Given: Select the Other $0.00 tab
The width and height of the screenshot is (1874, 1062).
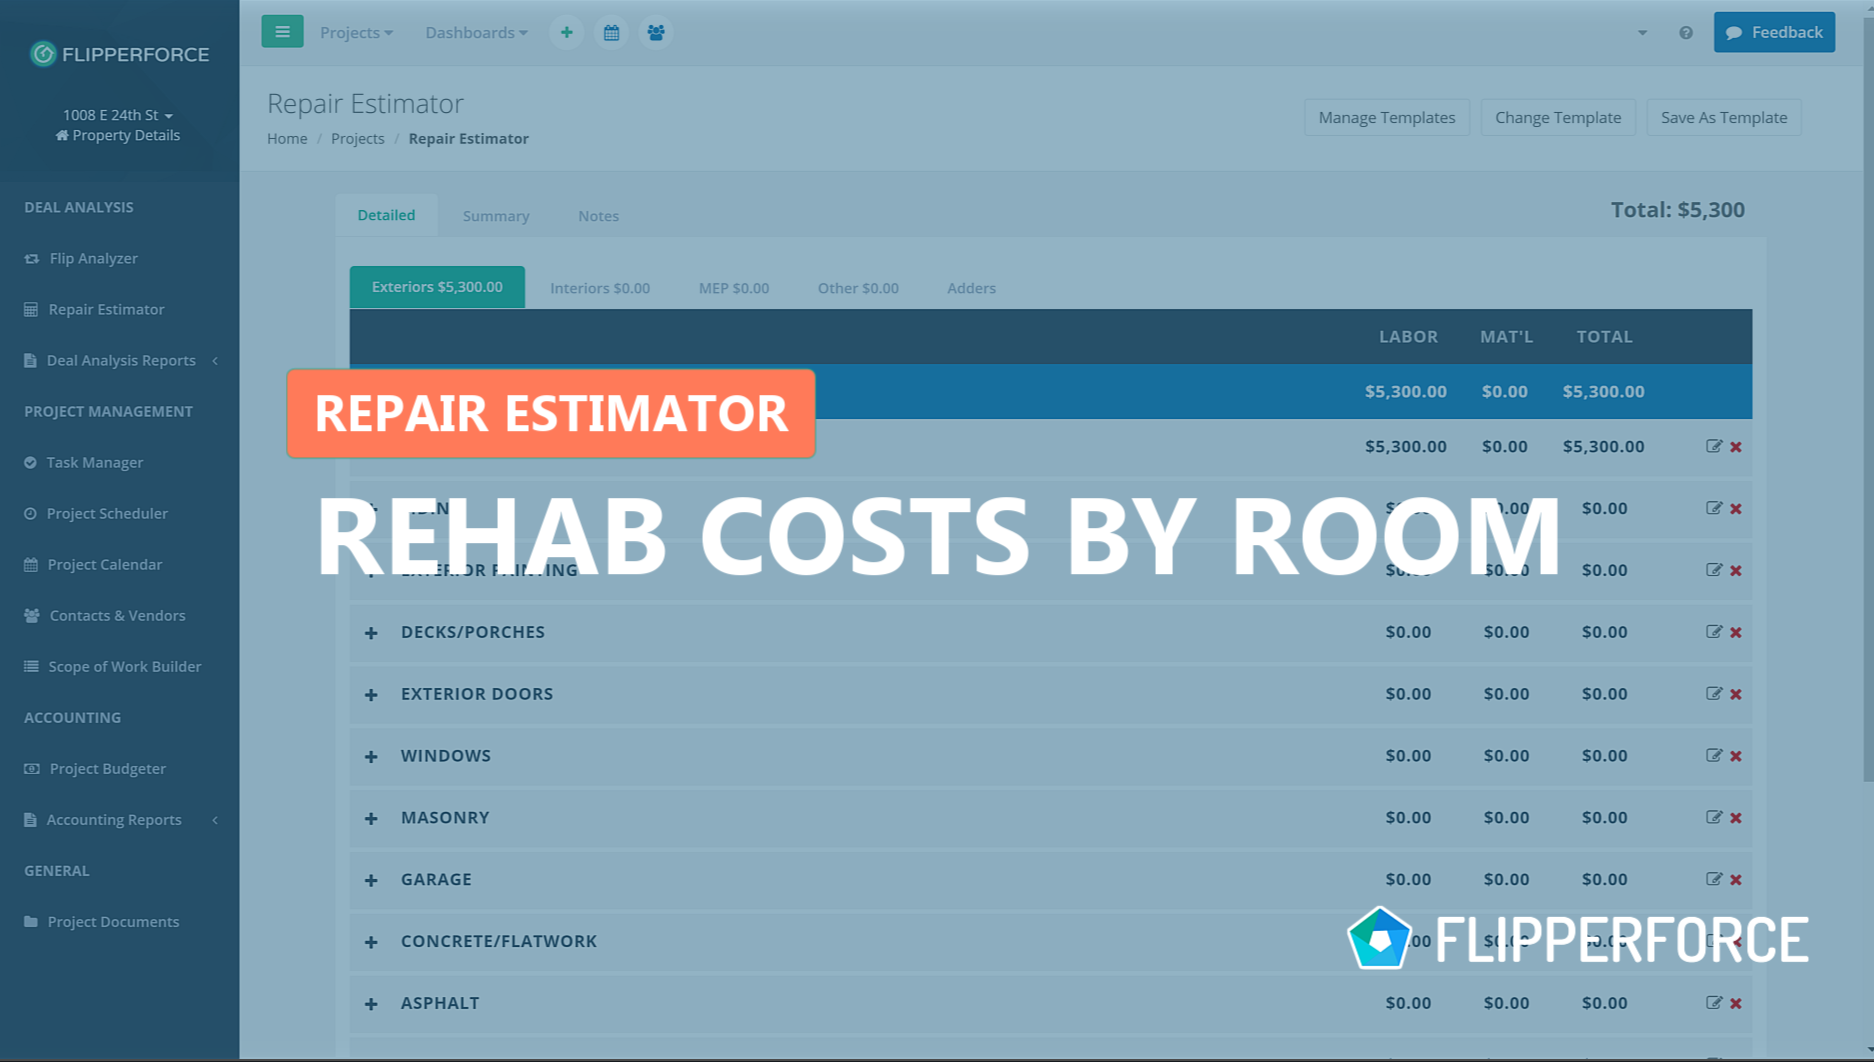Looking at the screenshot, I should 858,288.
